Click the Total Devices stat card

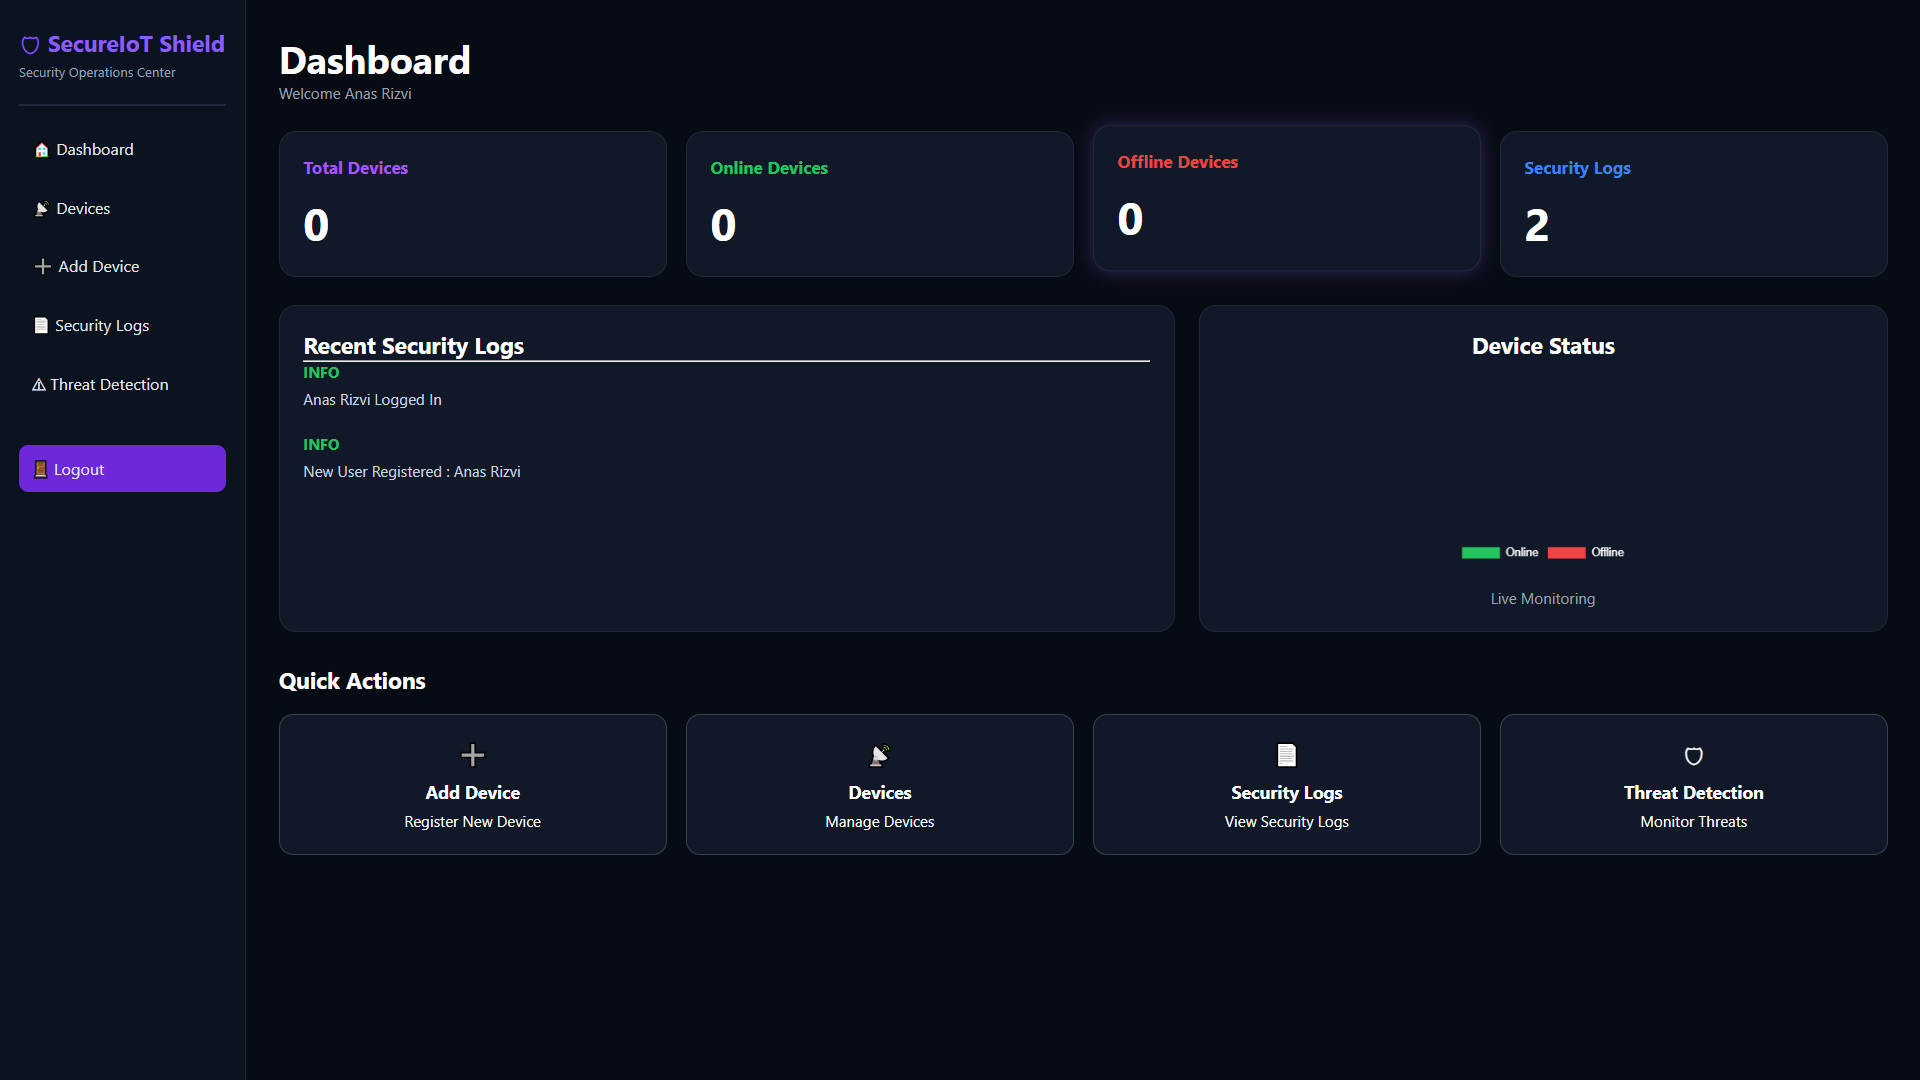[x=473, y=204]
